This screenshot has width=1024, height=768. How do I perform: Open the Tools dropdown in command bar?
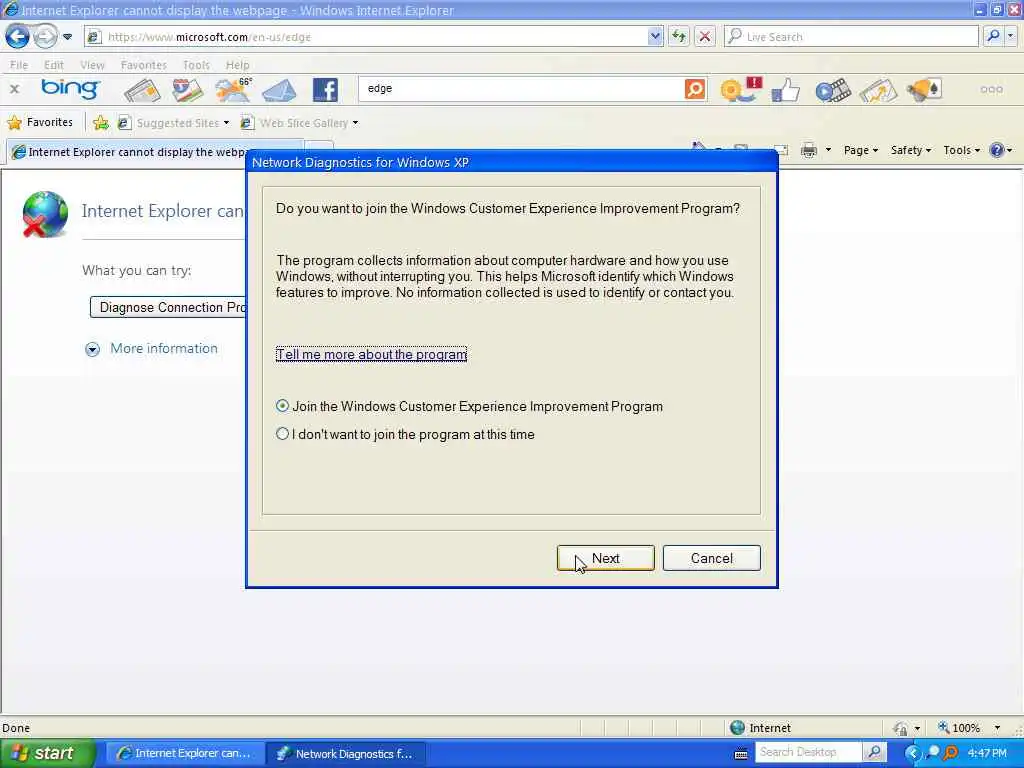click(x=961, y=150)
